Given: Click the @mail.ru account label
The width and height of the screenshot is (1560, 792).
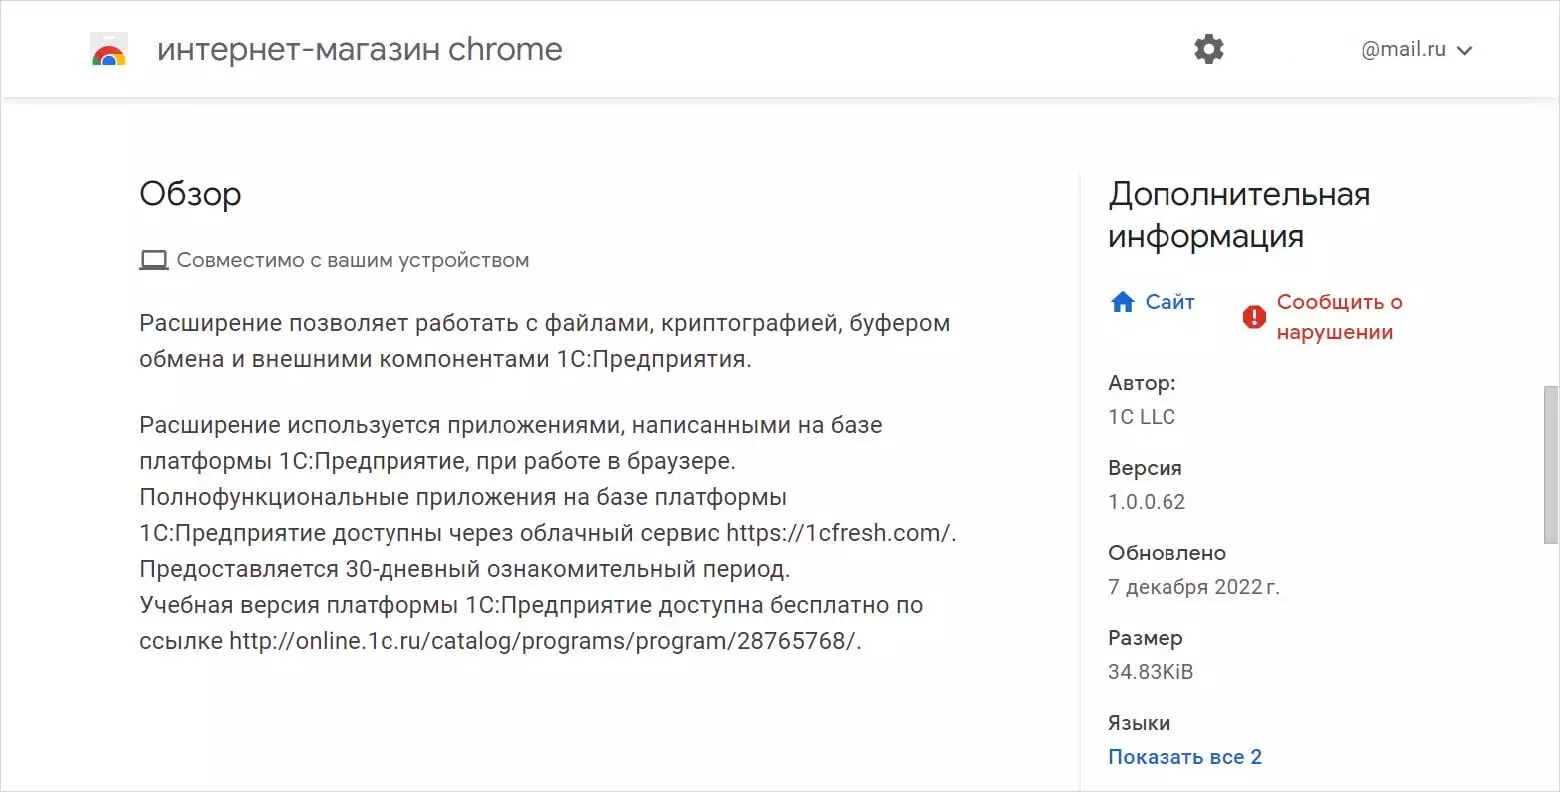Looking at the screenshot, I should [1403, 50].
